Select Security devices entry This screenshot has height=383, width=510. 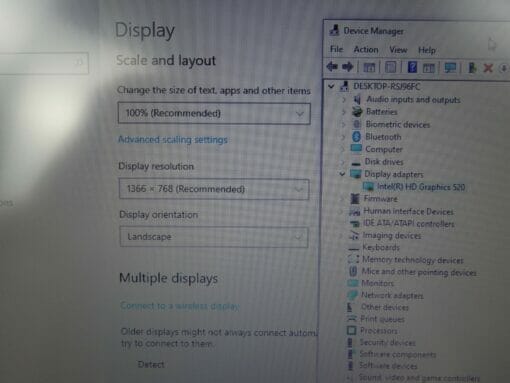[388, 342]
